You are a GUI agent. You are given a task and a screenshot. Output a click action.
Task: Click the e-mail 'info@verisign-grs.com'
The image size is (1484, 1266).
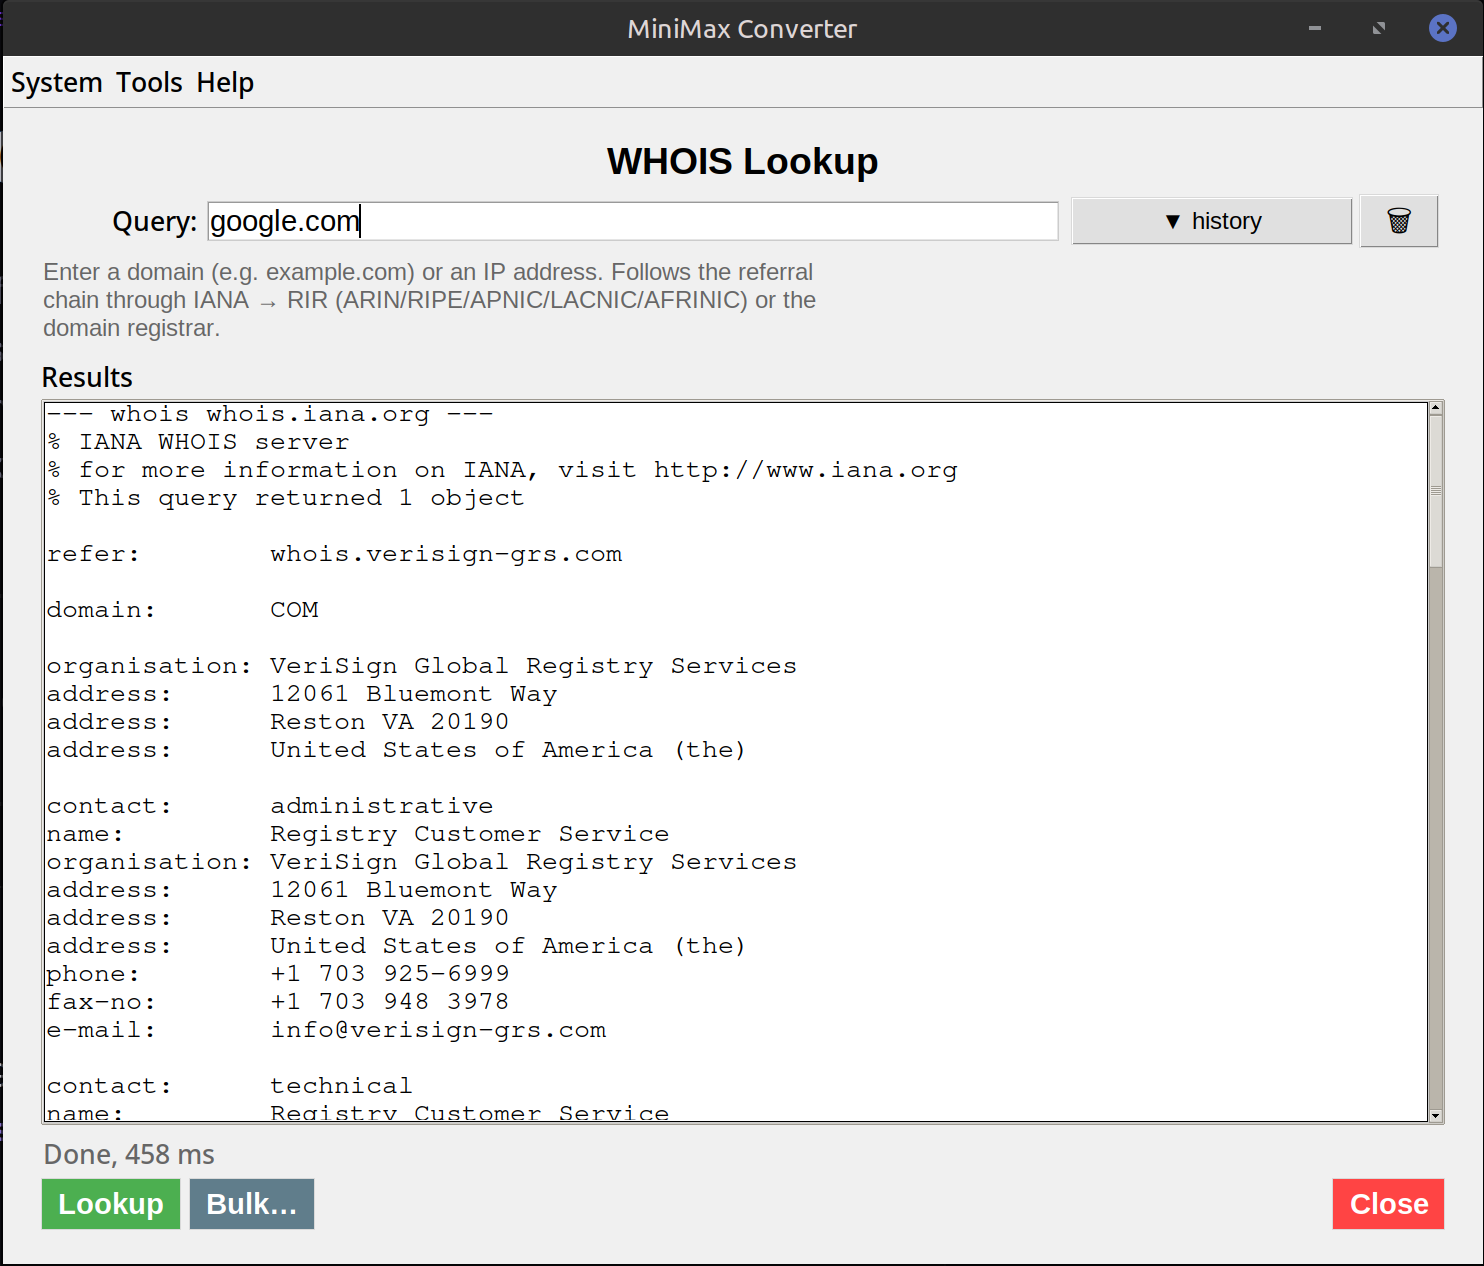coord(438,1030)
